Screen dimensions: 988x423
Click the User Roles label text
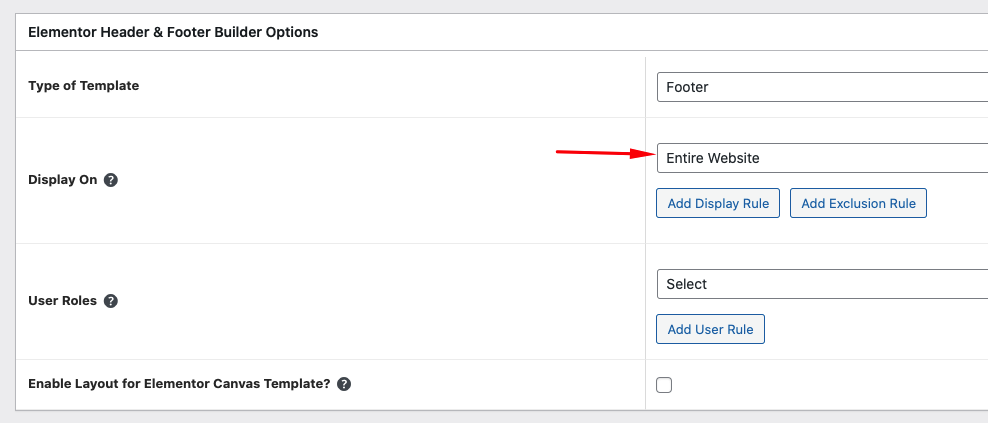click(x=62, y=301)
